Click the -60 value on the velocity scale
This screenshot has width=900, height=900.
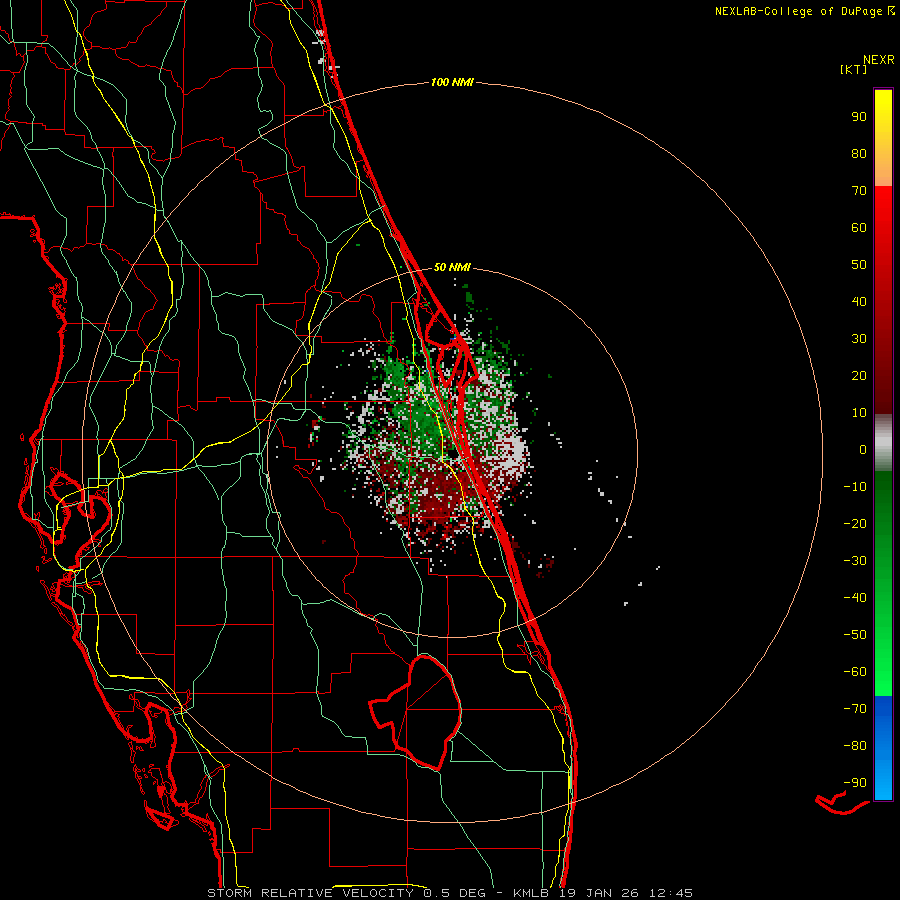coord(855,672)
